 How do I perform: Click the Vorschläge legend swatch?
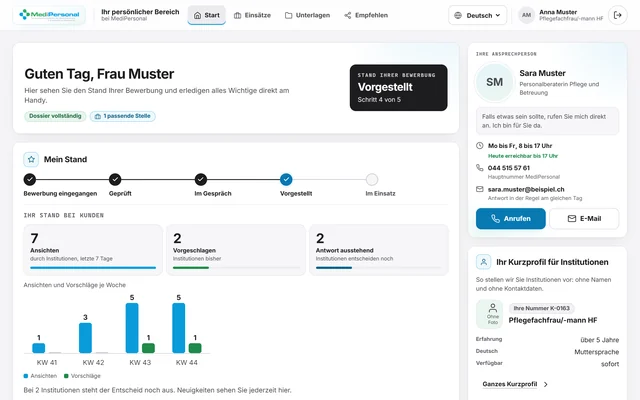(66, 376)
